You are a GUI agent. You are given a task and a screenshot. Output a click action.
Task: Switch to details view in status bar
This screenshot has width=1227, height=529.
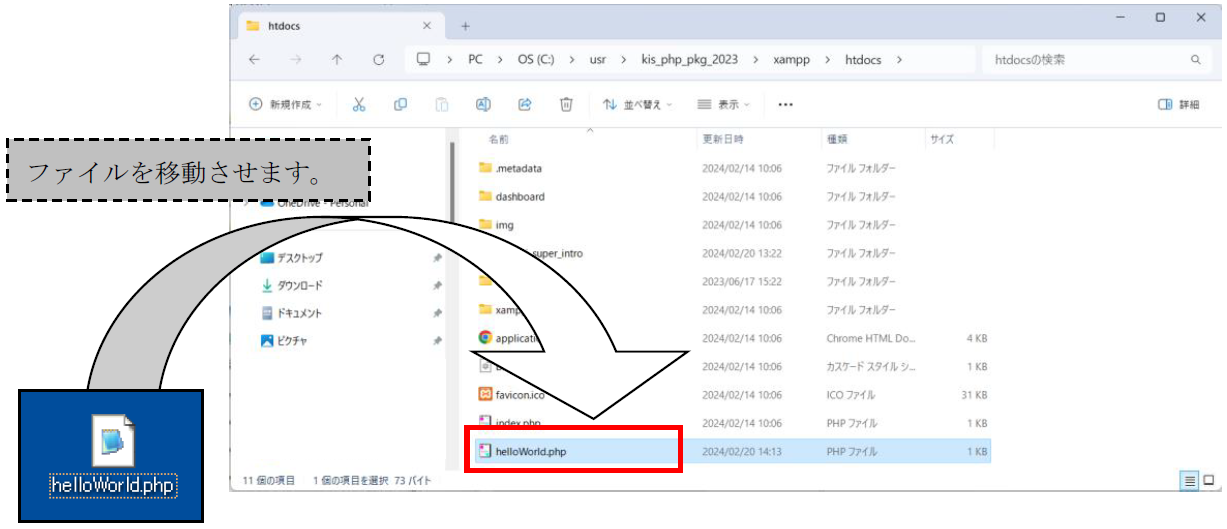[1190, 481]
